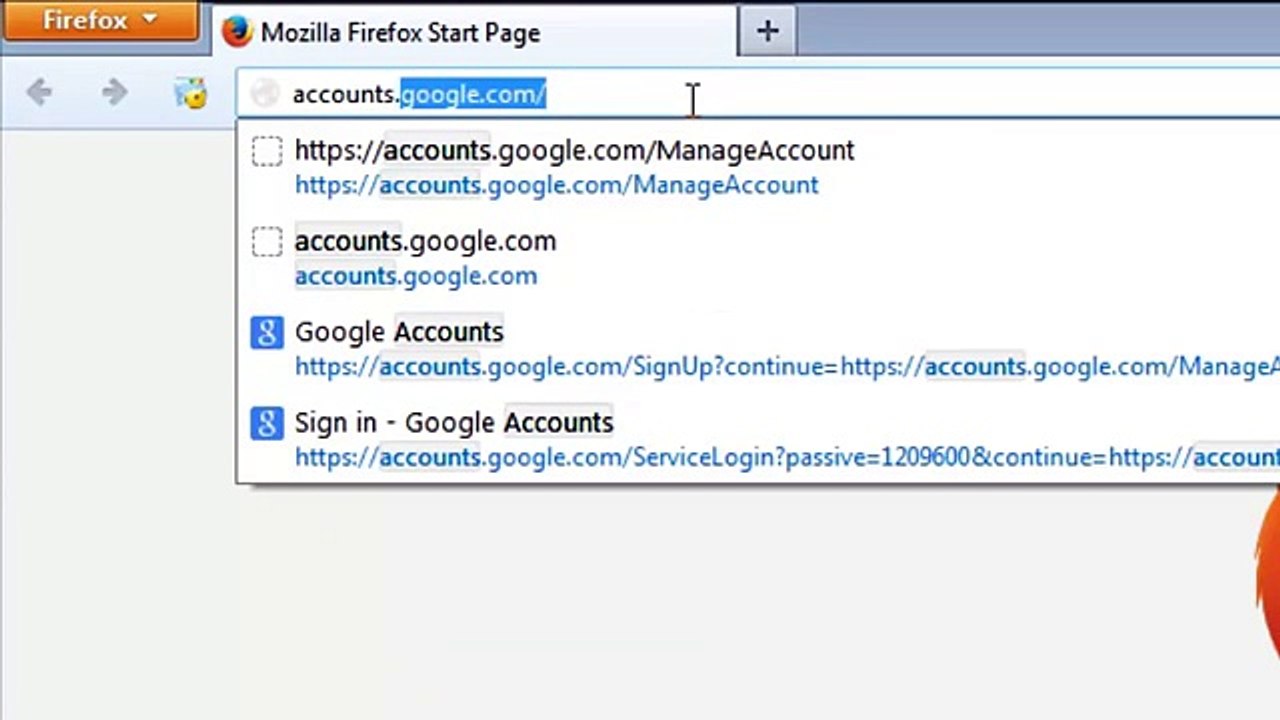Click the blue ManageAccount URL link

(556, 185)
